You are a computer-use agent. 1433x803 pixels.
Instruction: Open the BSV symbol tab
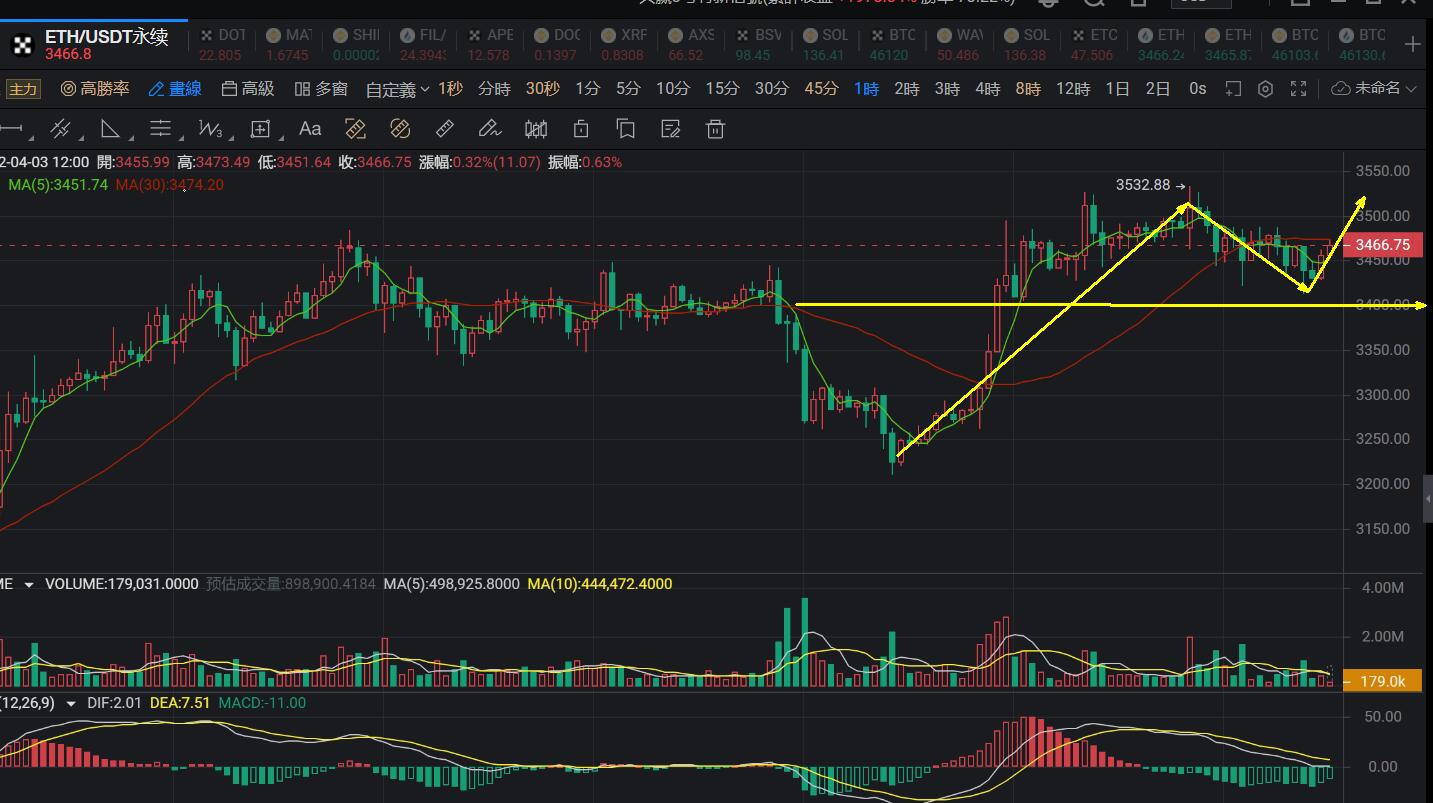(x=758, y=45)
